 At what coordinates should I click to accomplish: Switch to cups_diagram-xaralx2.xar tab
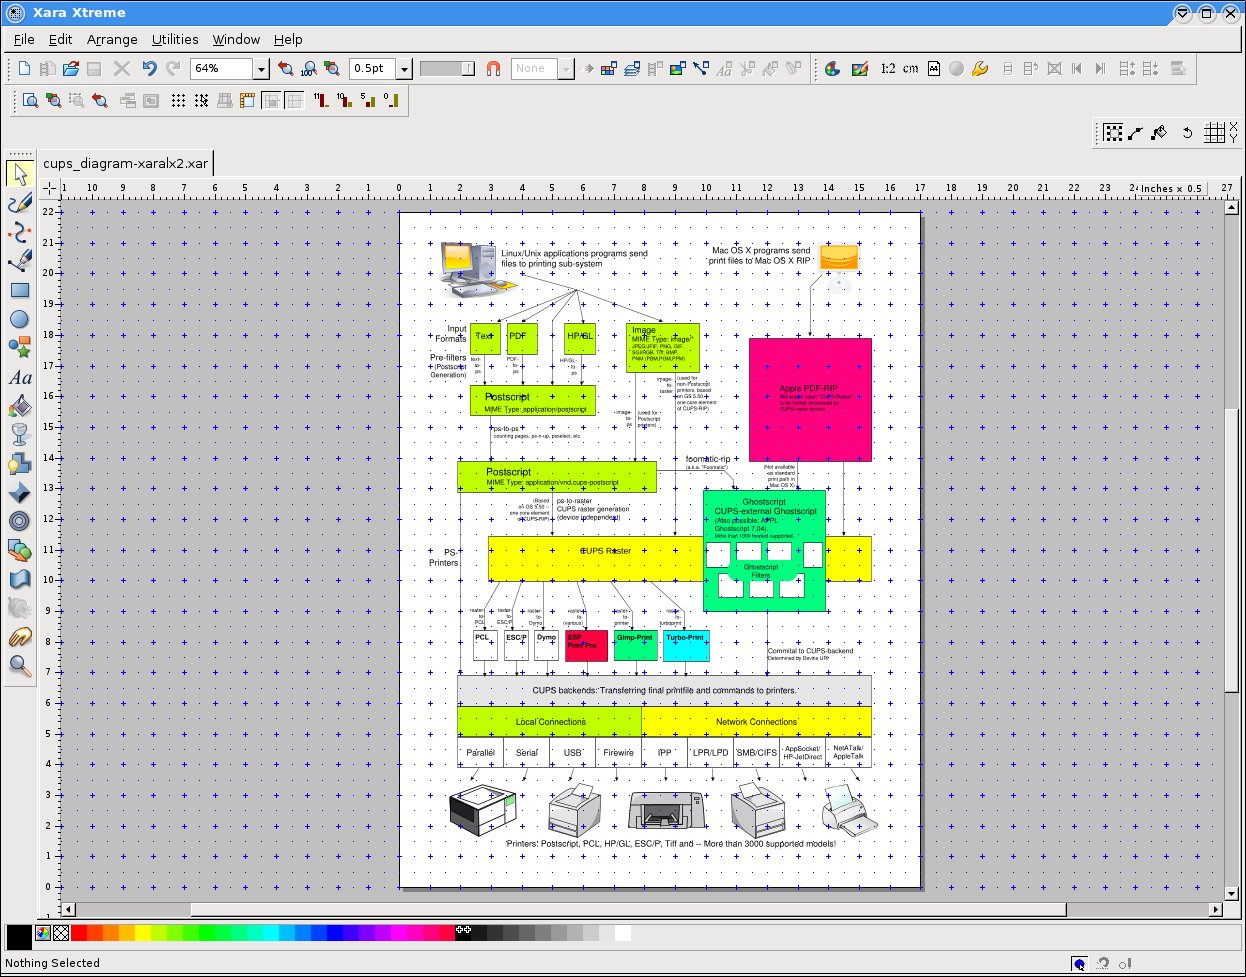coord(126,164)
